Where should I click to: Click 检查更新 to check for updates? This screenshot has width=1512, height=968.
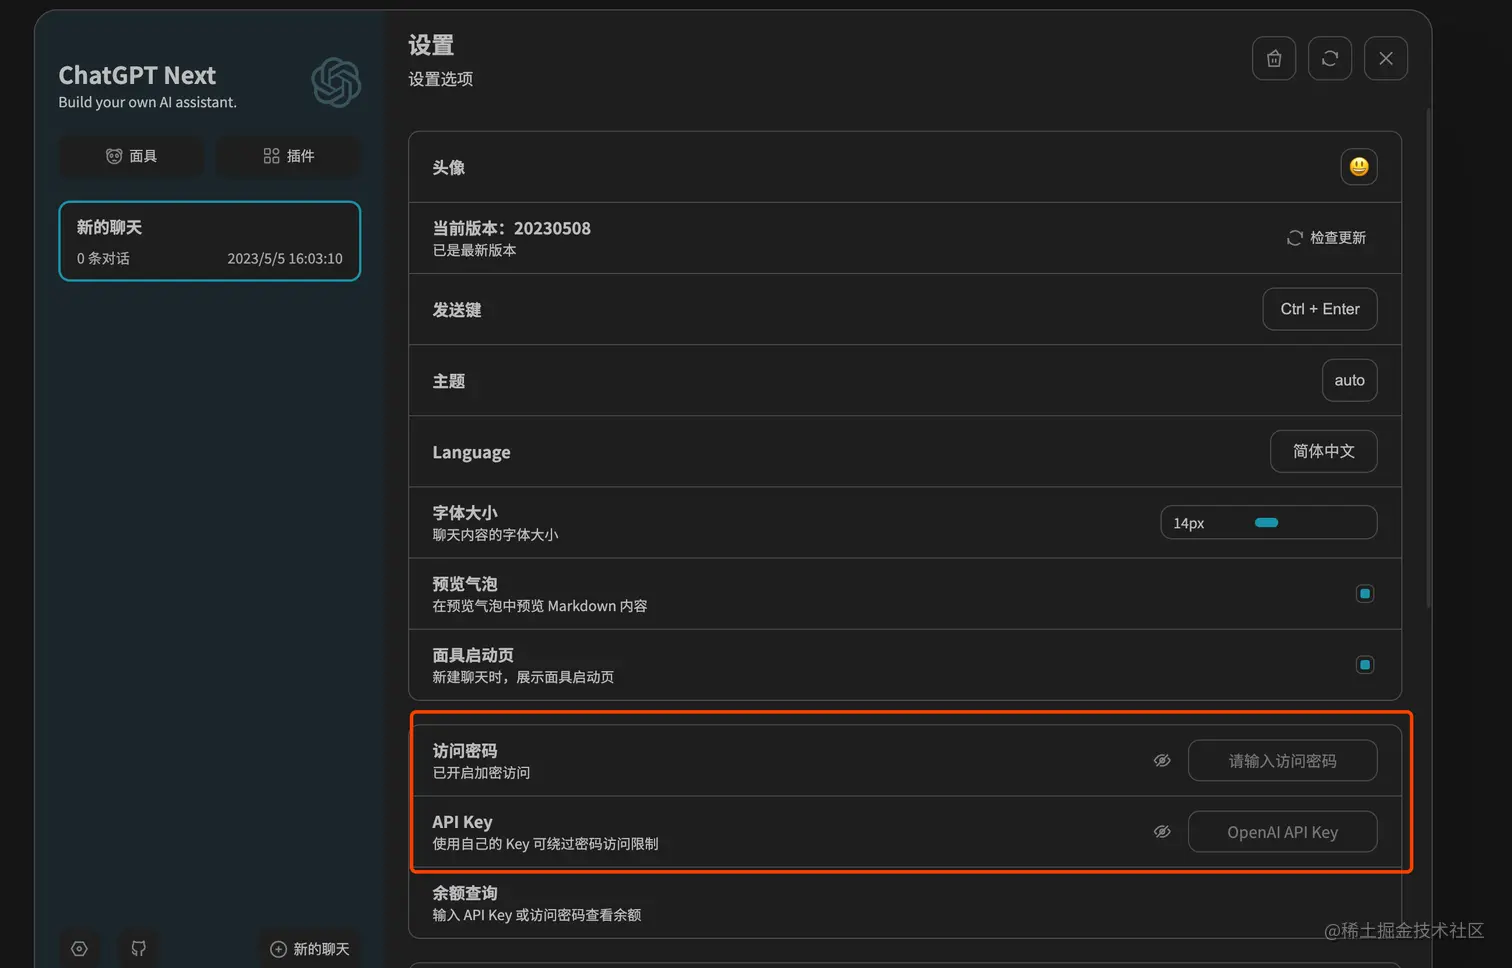(x=1326, y=238)
